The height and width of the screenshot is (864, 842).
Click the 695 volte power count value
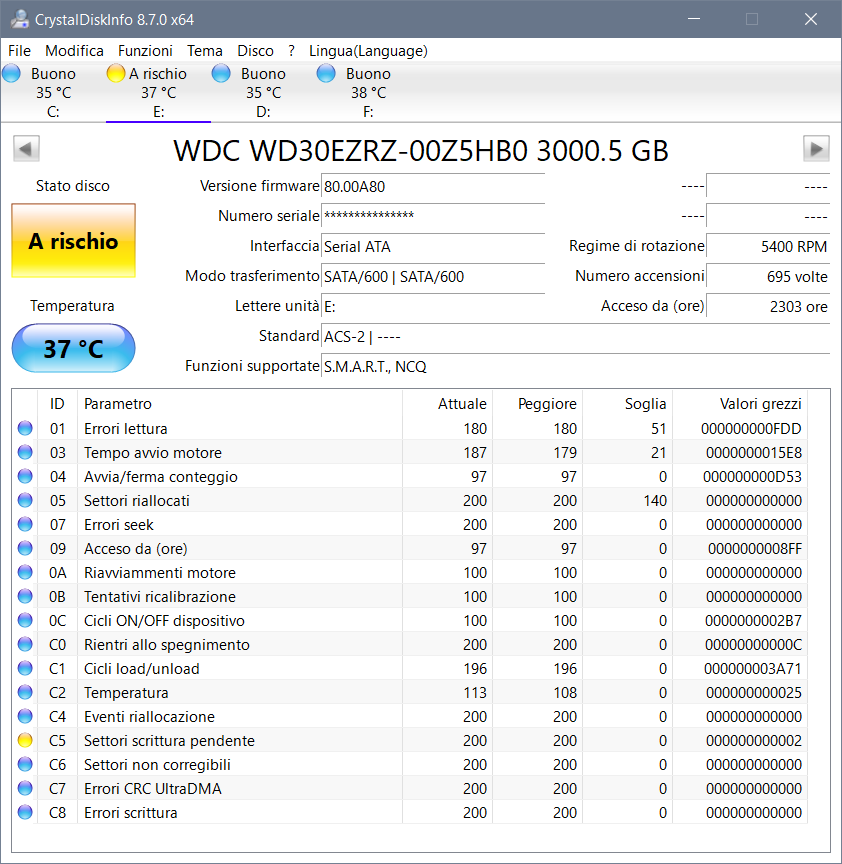(768, 276)
